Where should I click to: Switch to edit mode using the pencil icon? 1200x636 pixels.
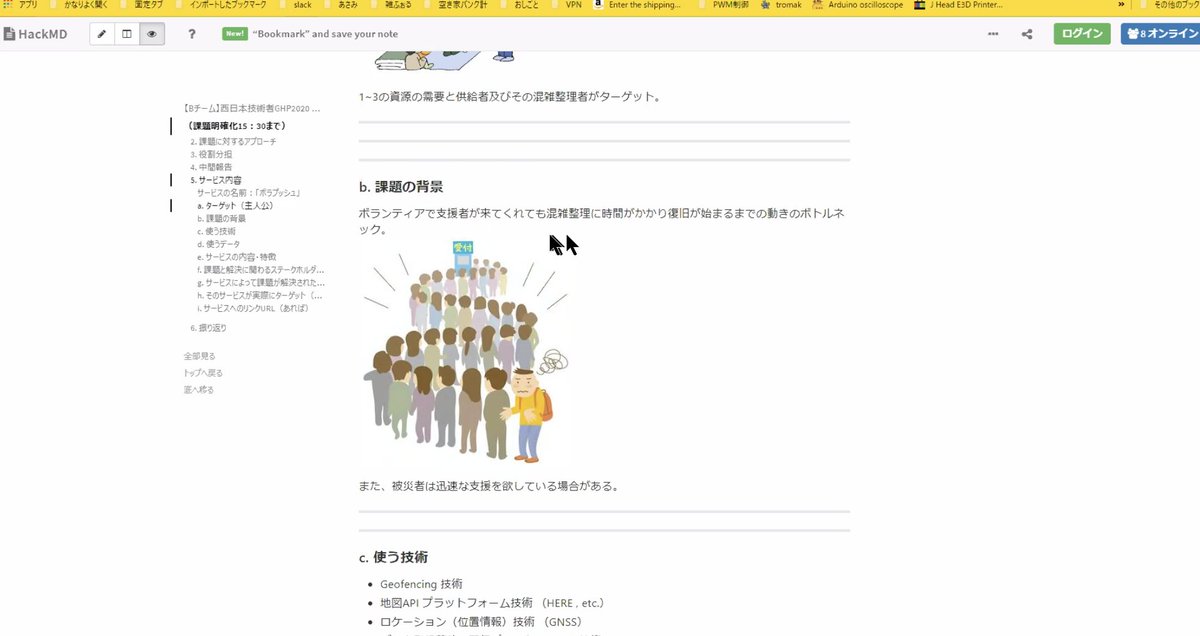point(101,33)
